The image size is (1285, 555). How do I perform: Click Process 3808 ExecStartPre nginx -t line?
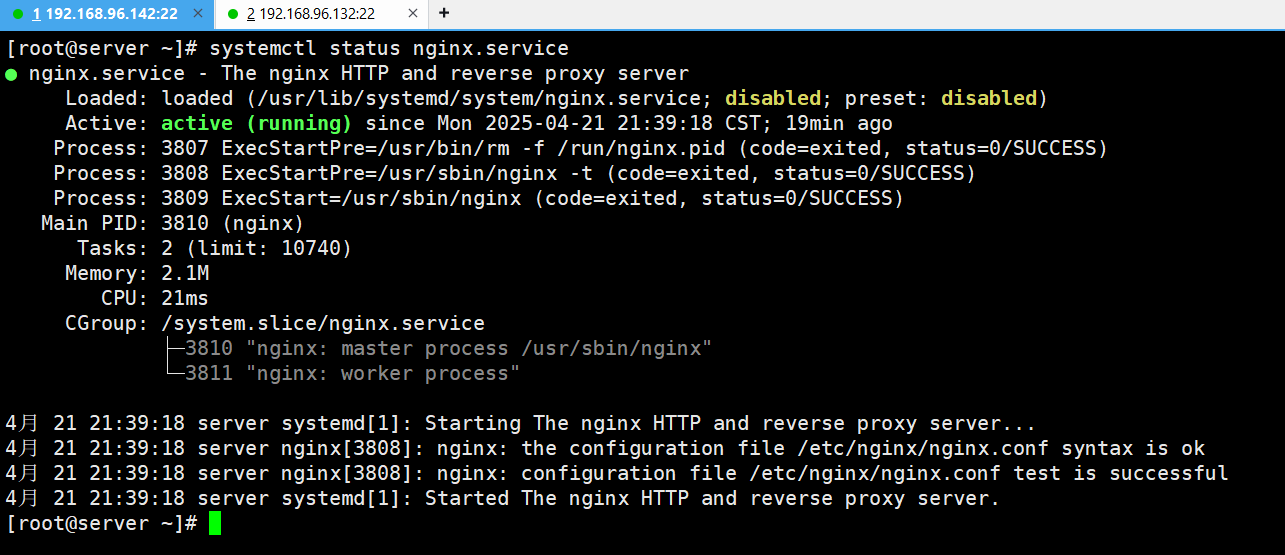[x=515, y=173]
